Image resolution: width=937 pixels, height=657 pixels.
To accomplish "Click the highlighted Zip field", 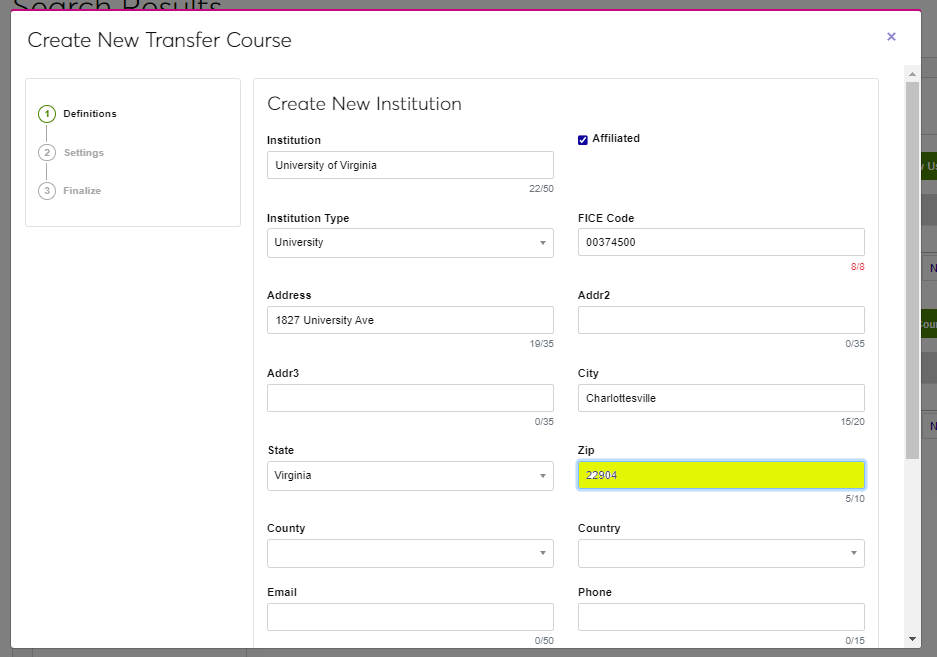I will click(721, 475).
